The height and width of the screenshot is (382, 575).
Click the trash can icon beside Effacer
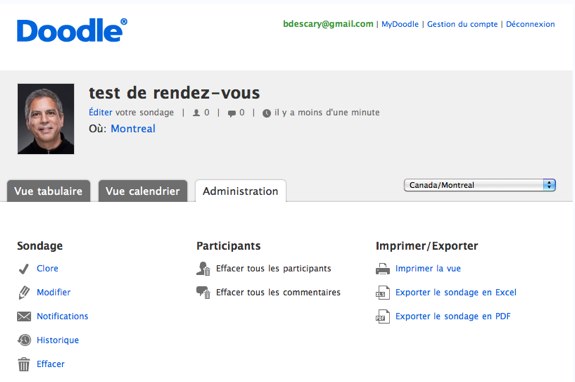pos(24,364)
